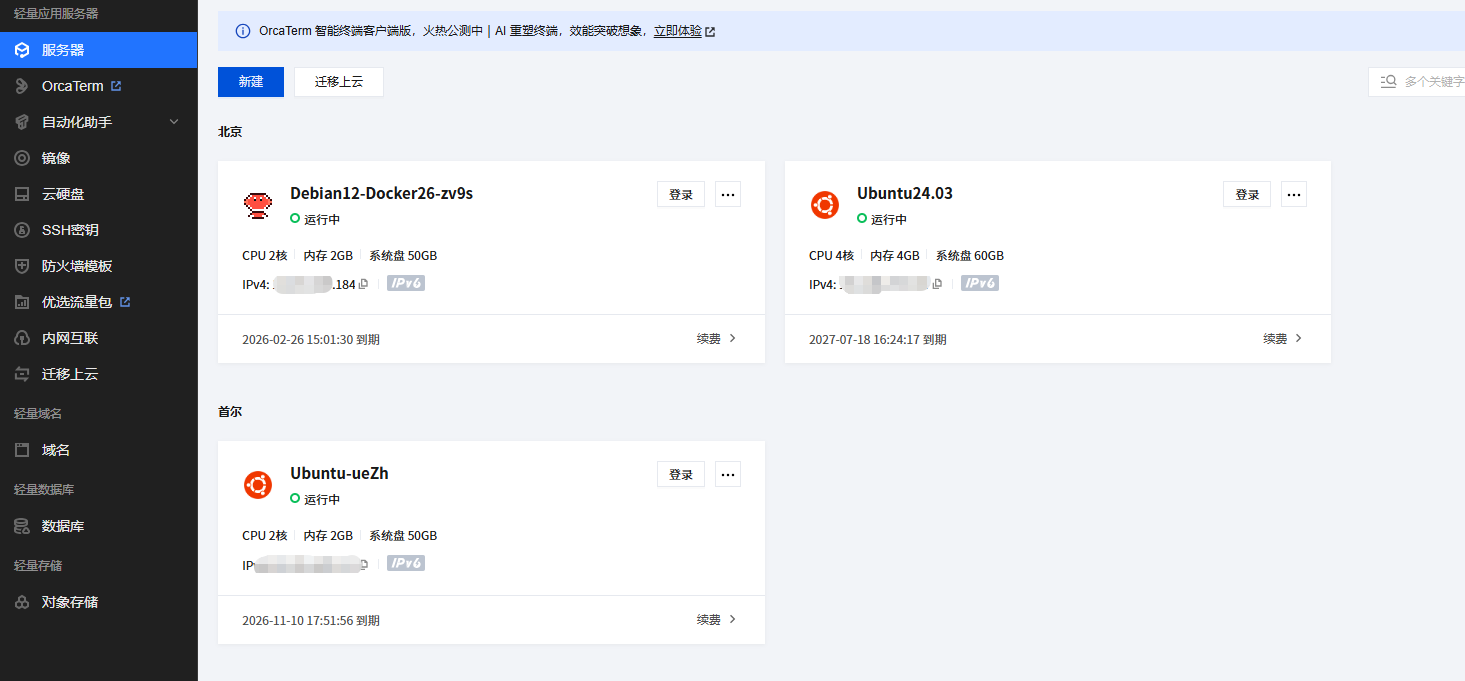Screen dimensions: 1465x681
Task: Click the banner info icon
Action: [243, 31]
